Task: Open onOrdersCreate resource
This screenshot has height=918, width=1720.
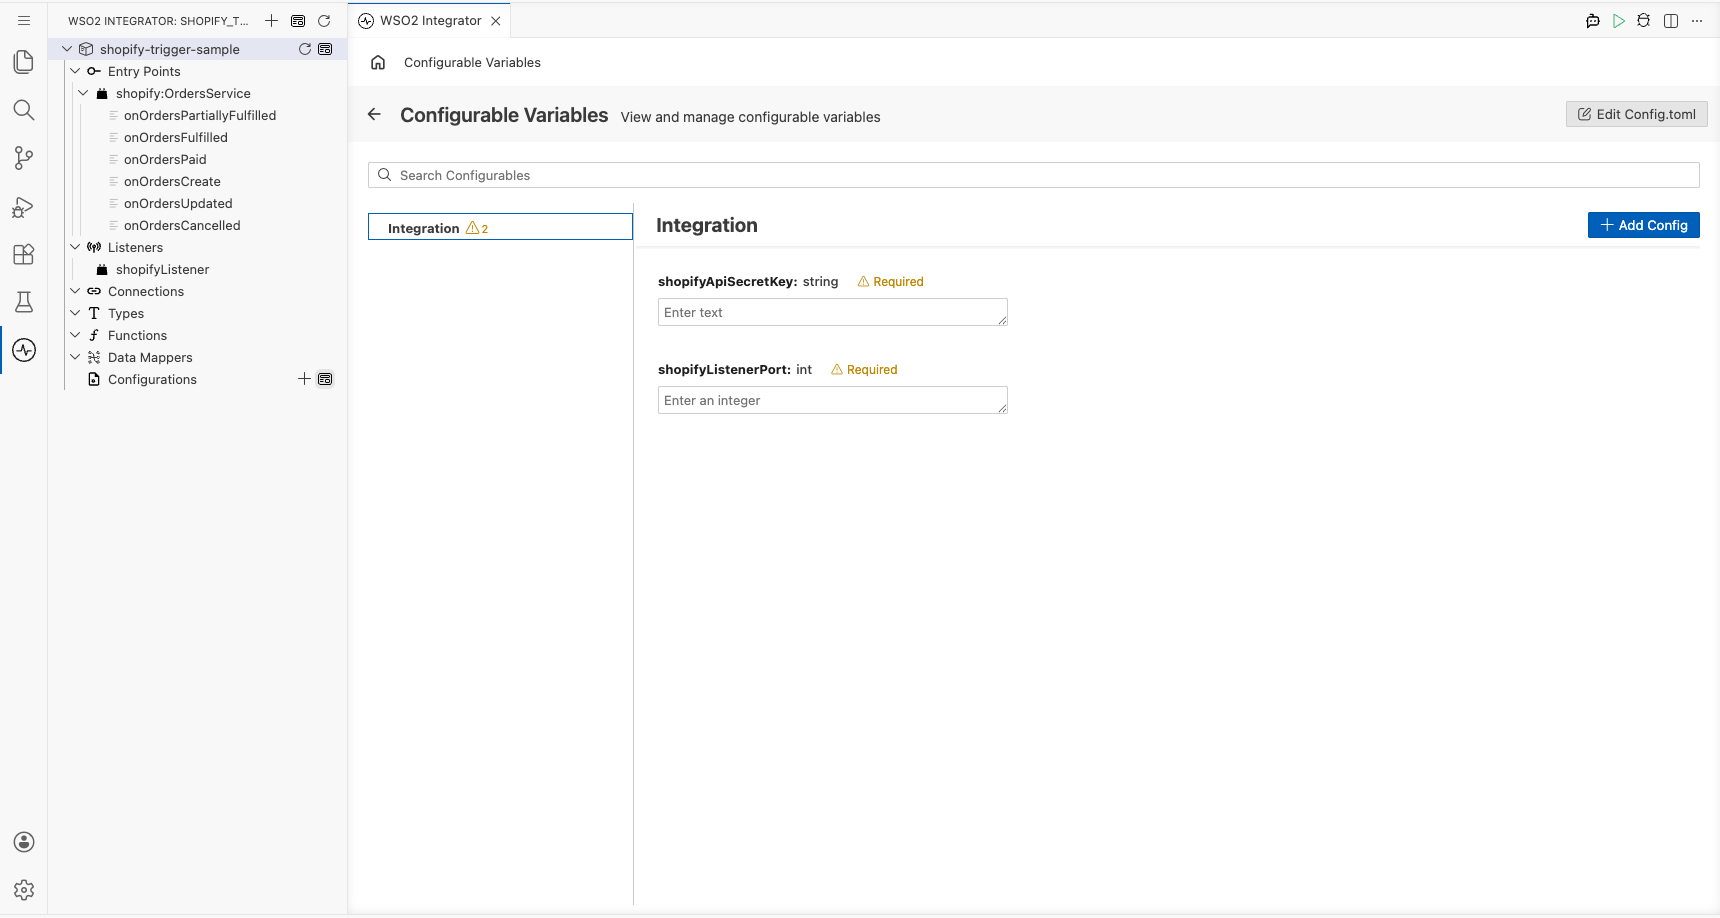Action: pyautogui.click(x=172, y=181)
